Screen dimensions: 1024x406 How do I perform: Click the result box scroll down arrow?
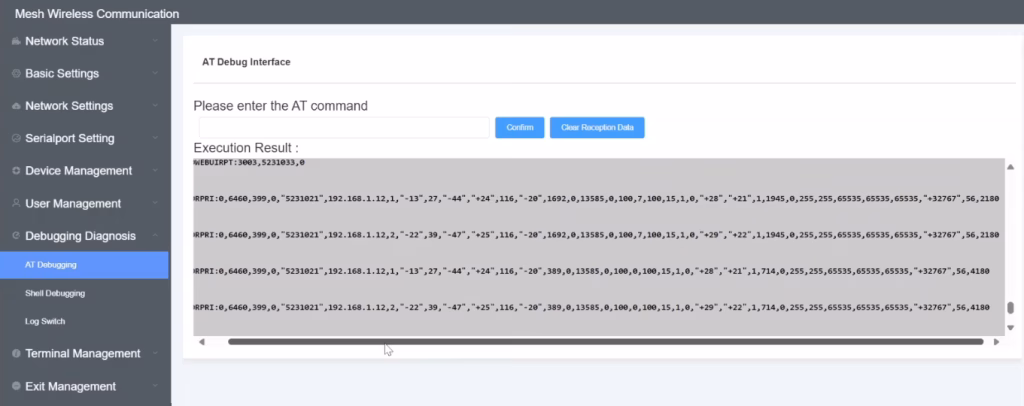click(x=1010, y=328)
